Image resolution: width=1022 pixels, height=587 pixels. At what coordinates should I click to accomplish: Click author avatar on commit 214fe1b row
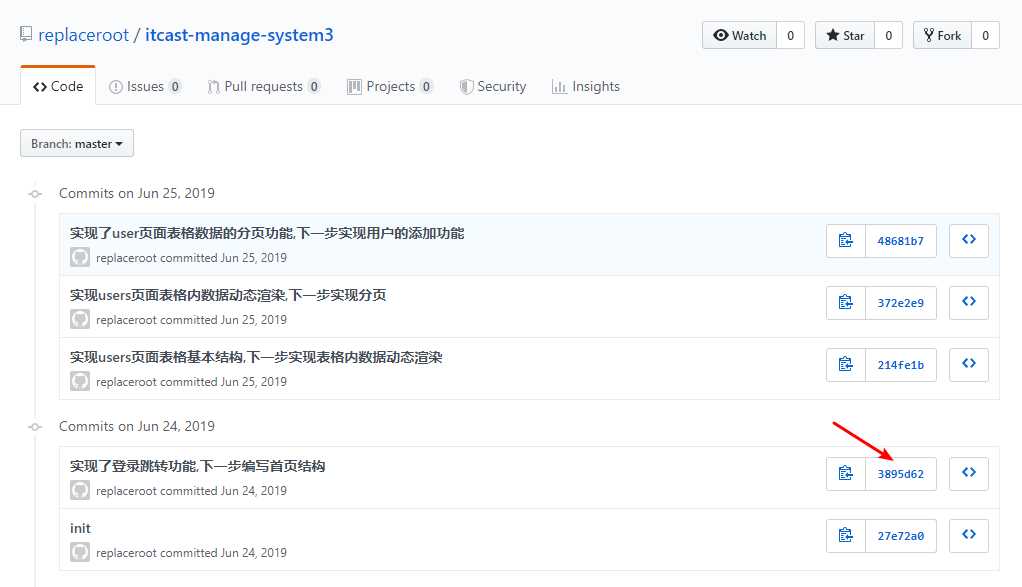point(80,381)
